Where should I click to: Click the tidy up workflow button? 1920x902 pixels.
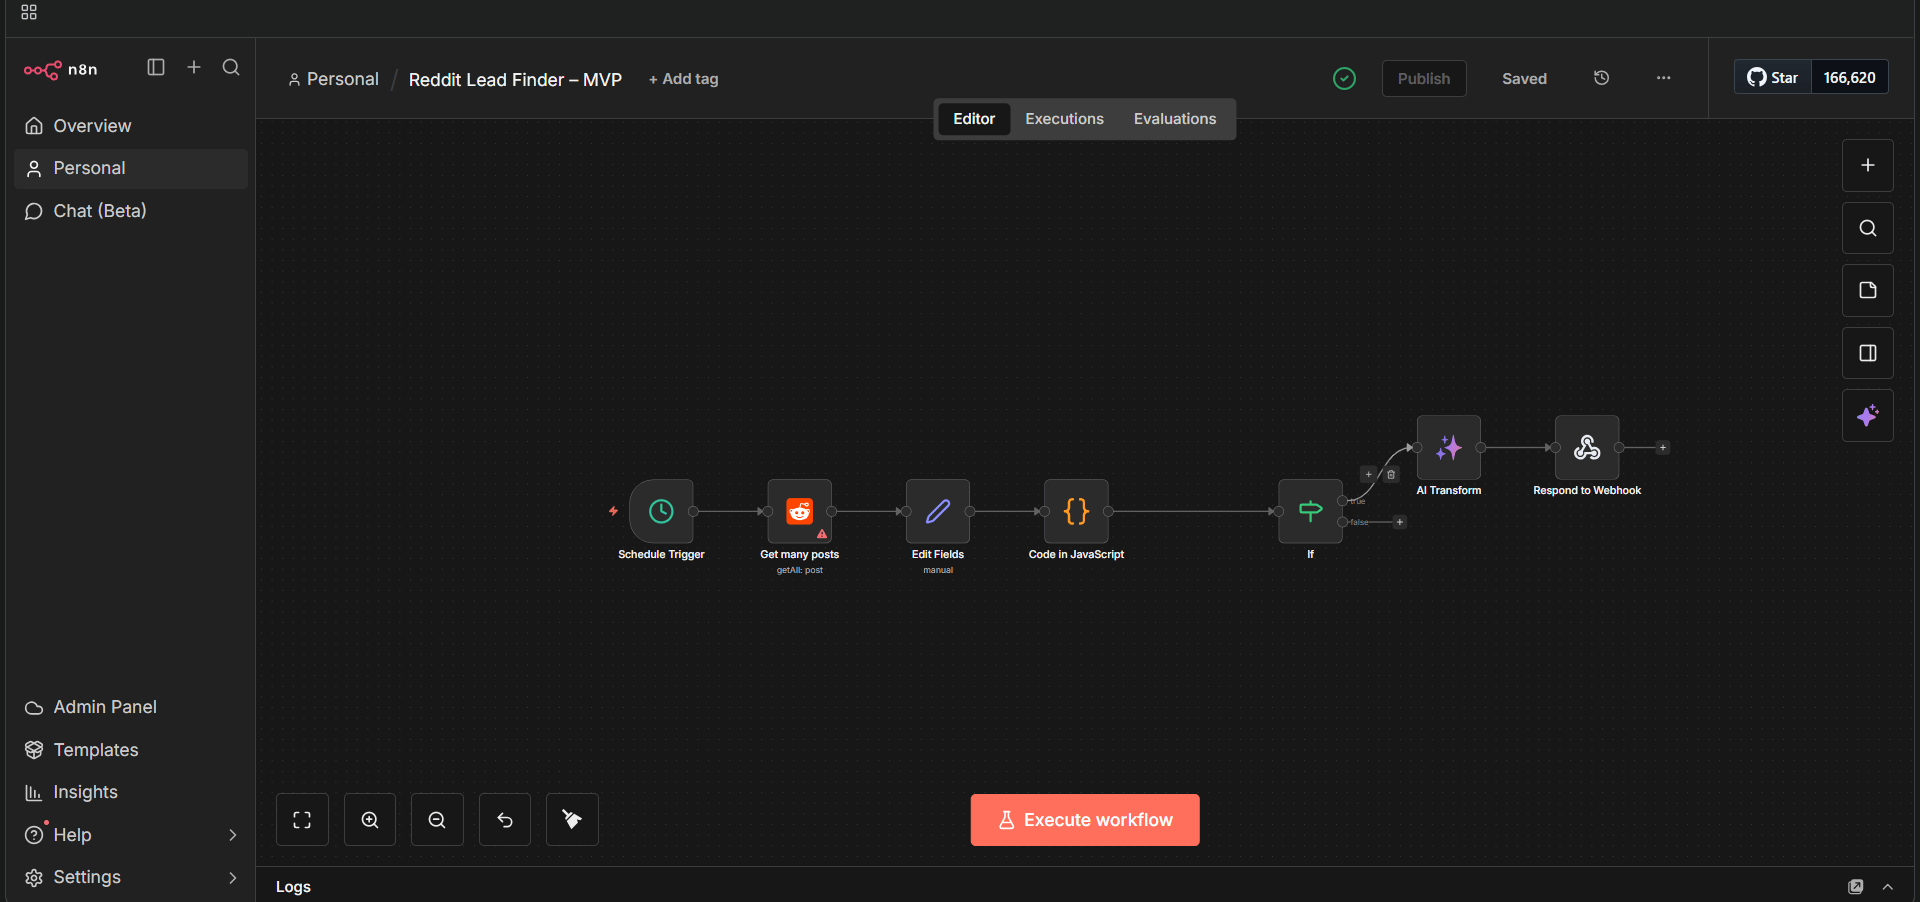572,820
